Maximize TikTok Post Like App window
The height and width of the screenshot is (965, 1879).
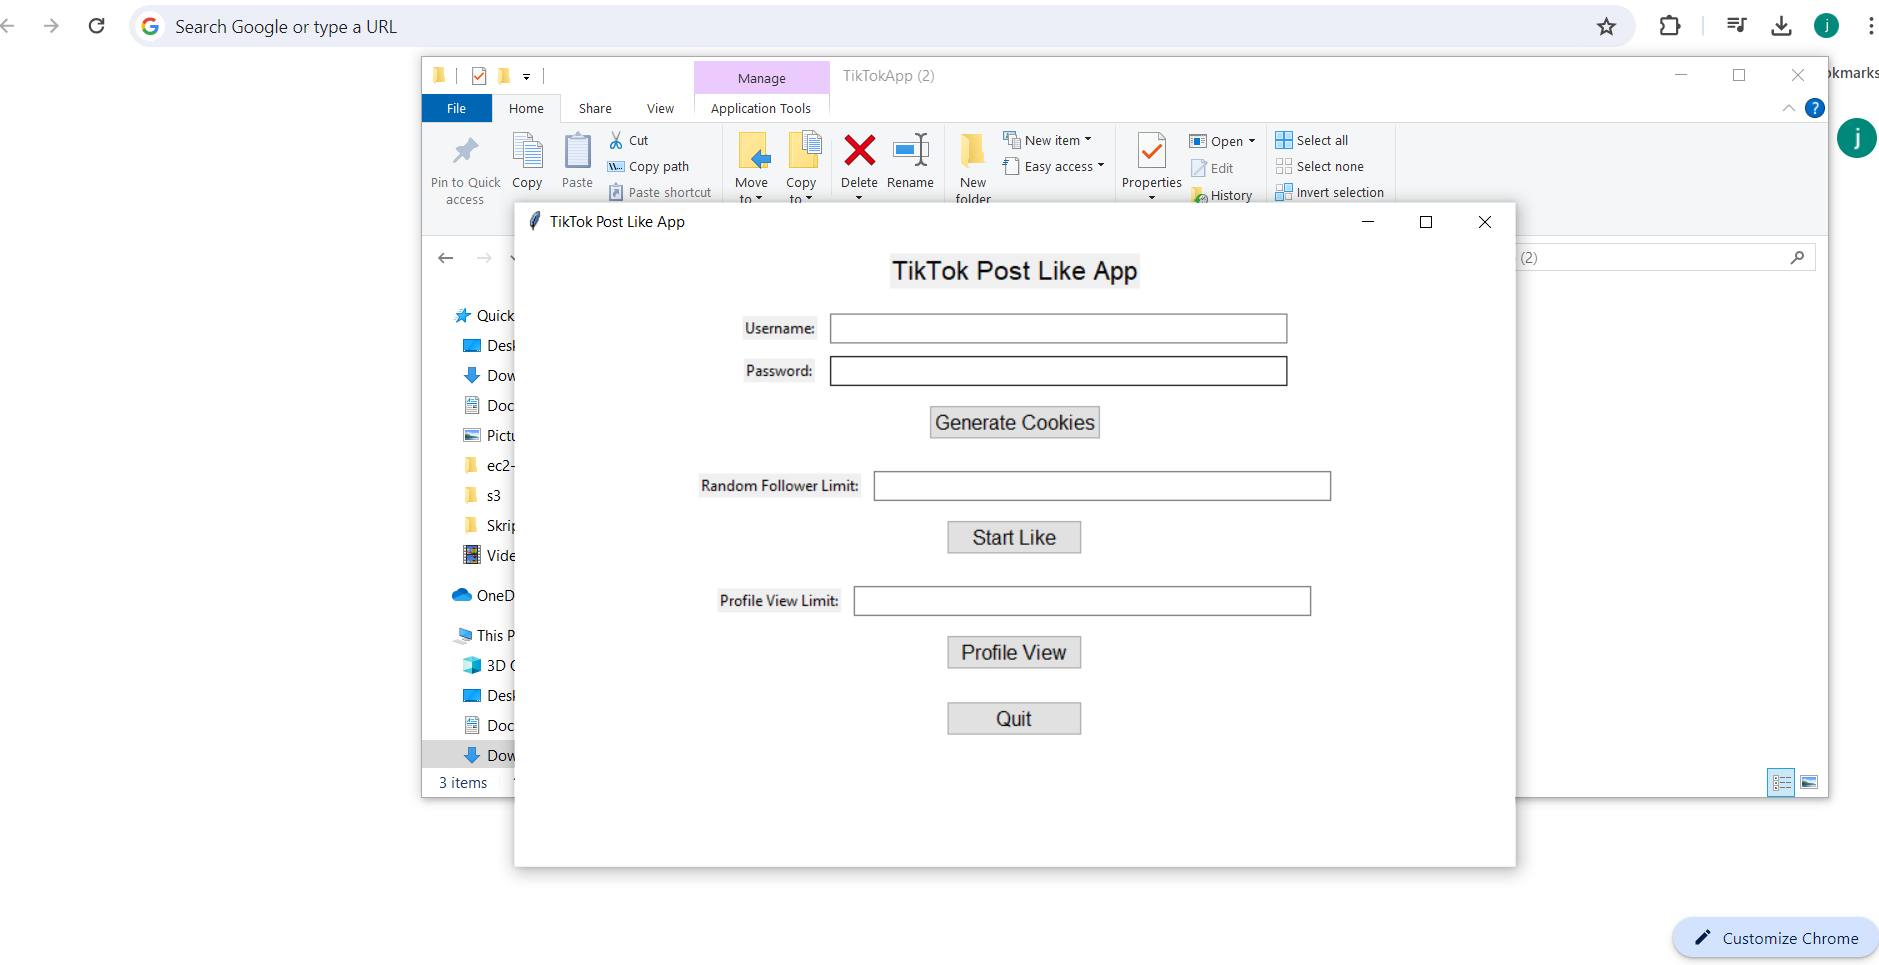1426,222
